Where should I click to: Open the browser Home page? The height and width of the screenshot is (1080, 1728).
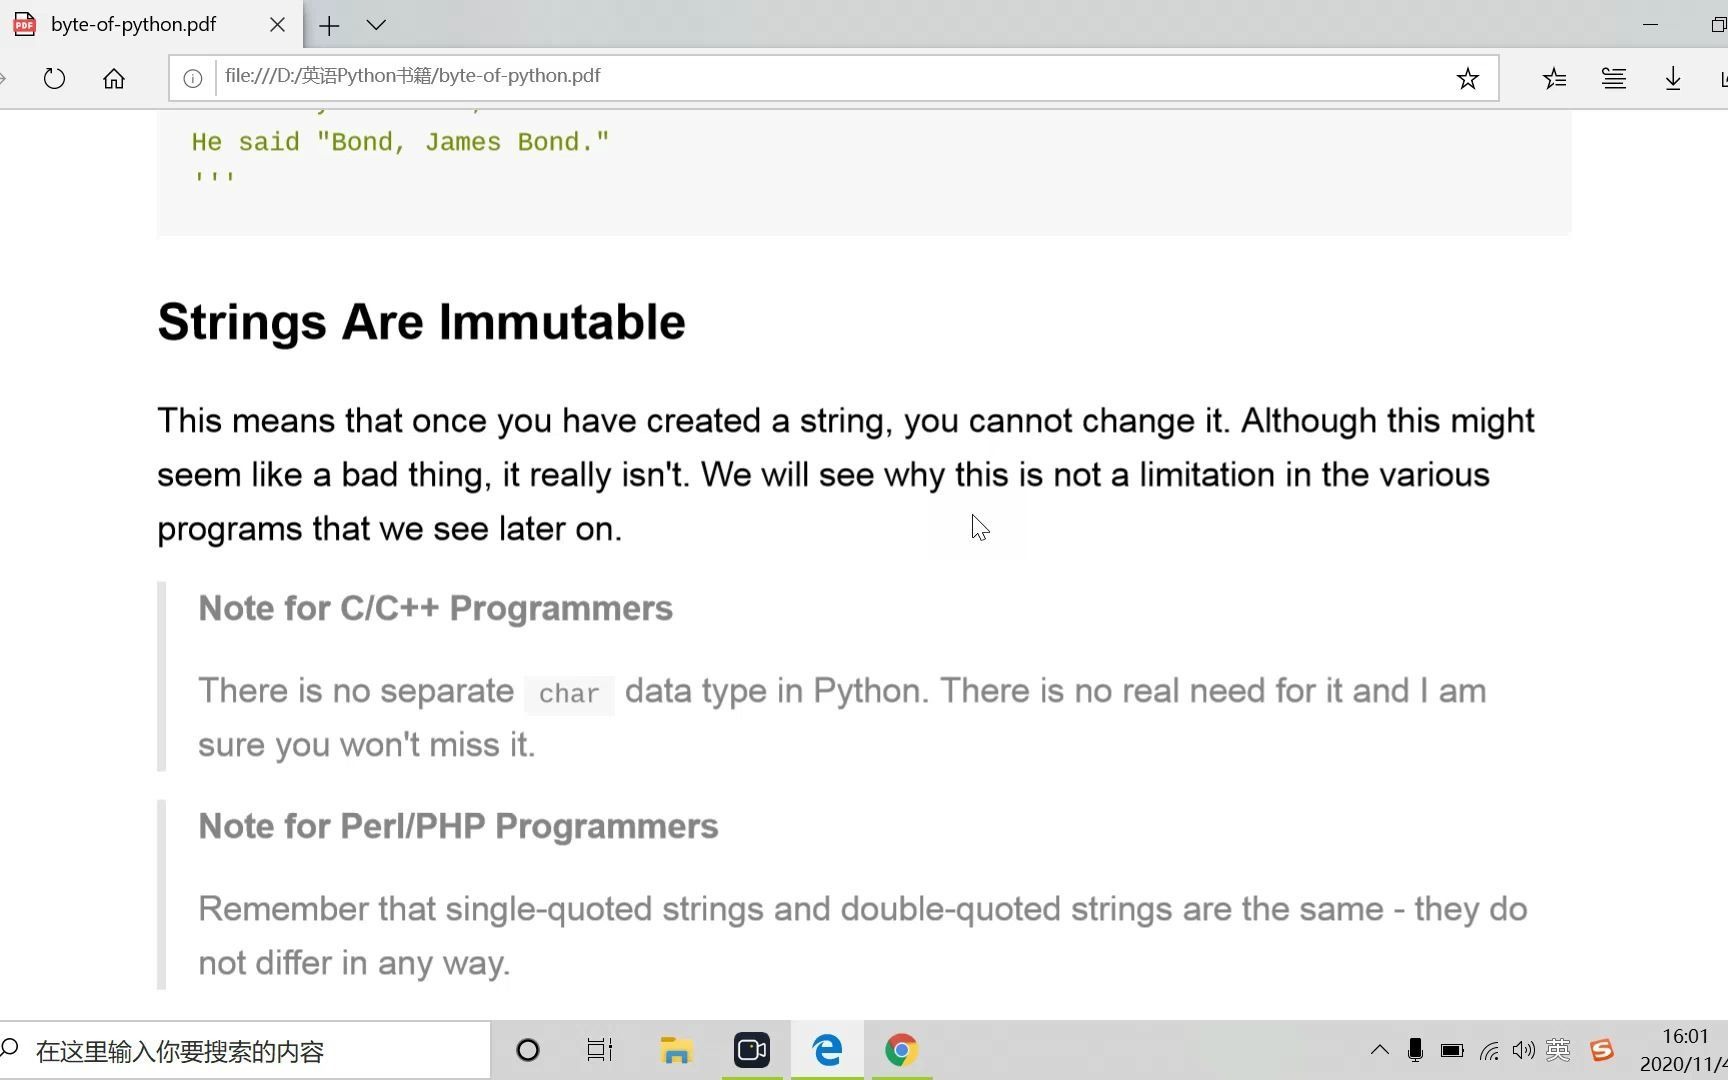pyautogui.click(x=114, y=78)
